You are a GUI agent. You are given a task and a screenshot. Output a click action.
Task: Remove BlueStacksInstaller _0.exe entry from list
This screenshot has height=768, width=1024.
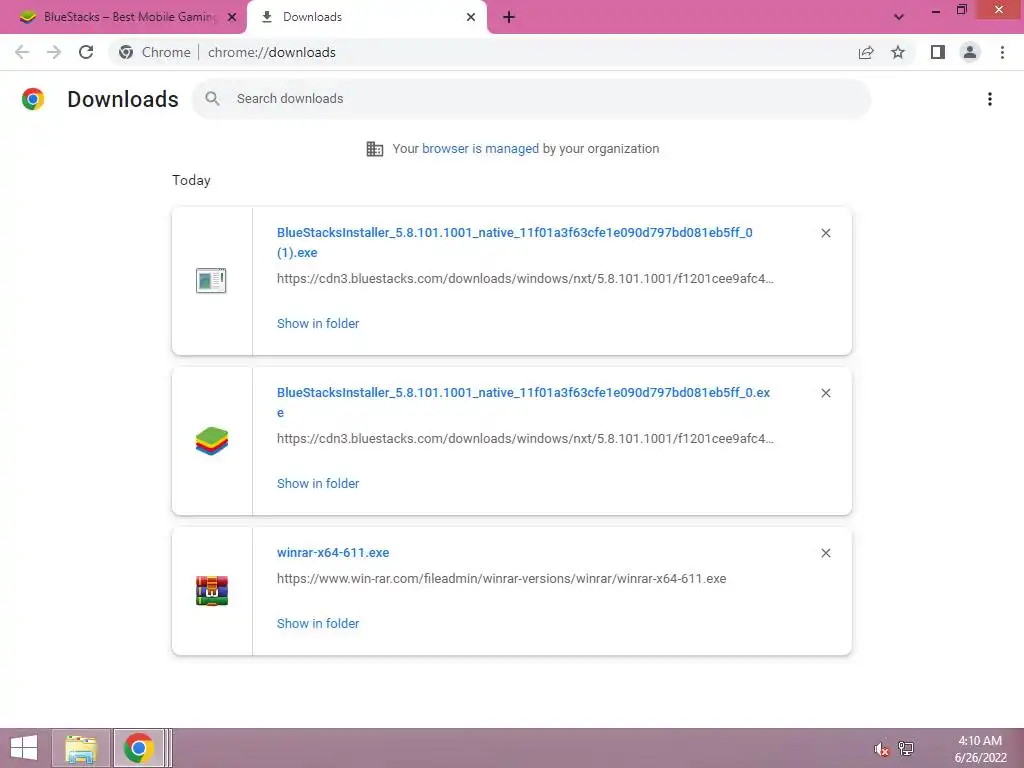(825, 393)
